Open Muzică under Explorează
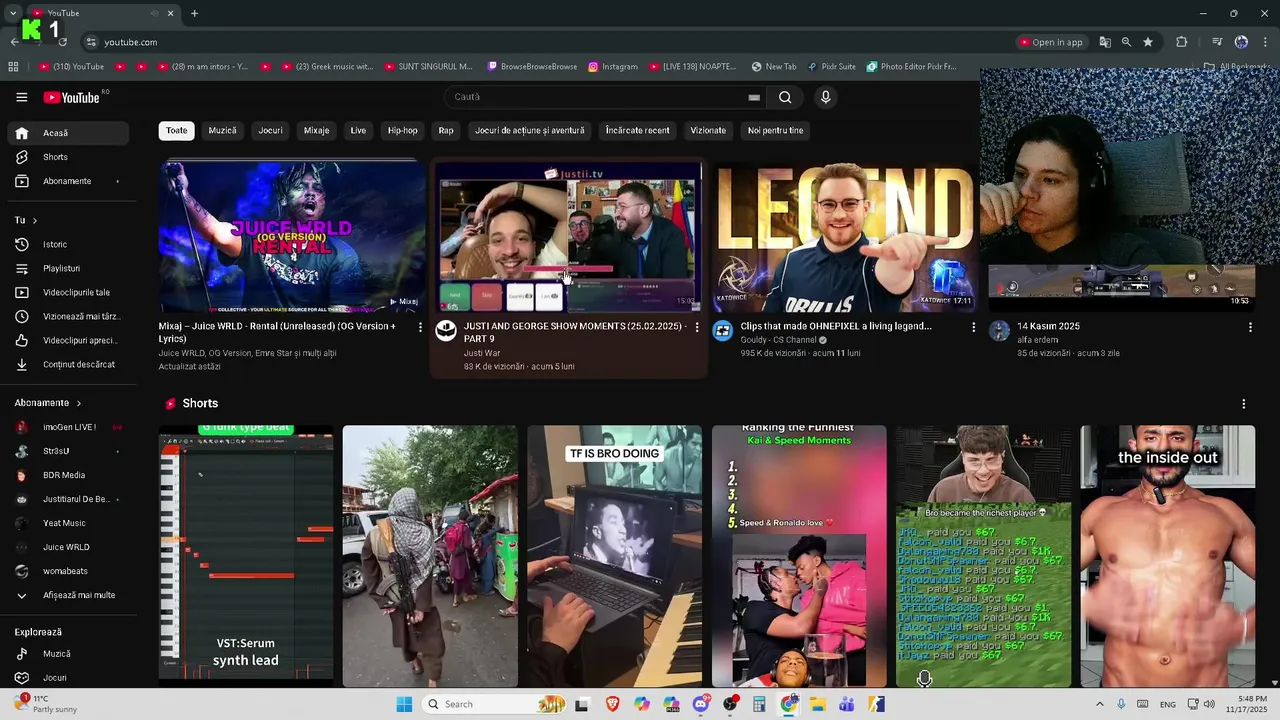This screenshot has width=1280, height=720. 68,653
